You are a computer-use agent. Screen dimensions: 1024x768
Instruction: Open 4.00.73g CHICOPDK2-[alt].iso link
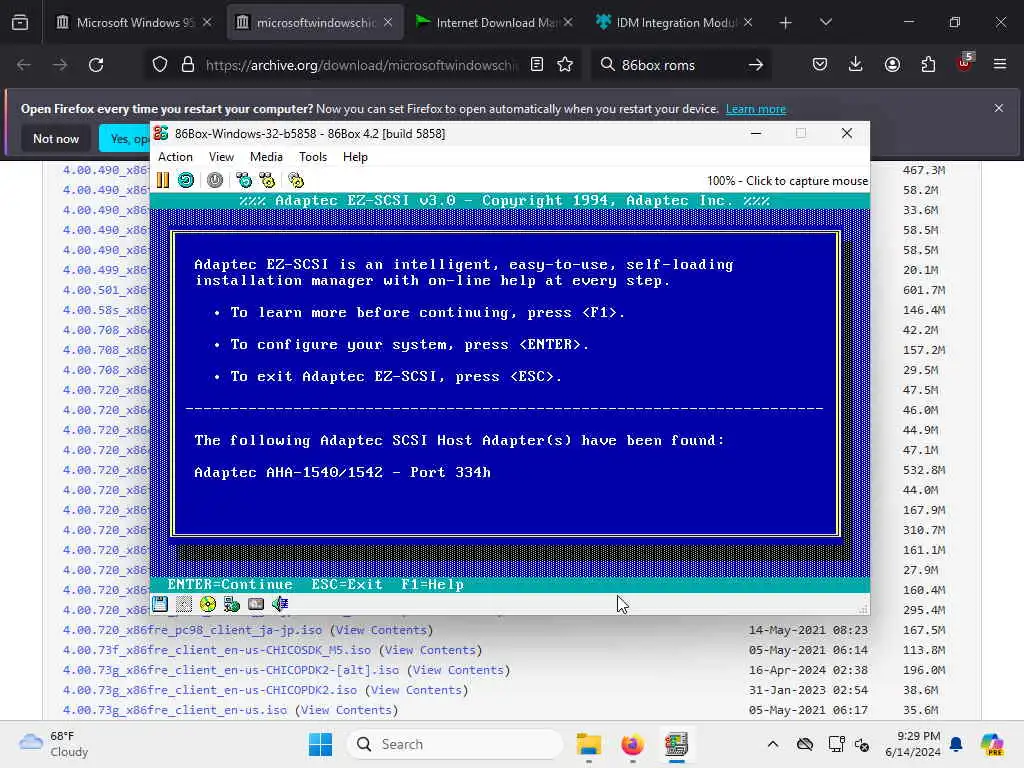pos(231,670)
